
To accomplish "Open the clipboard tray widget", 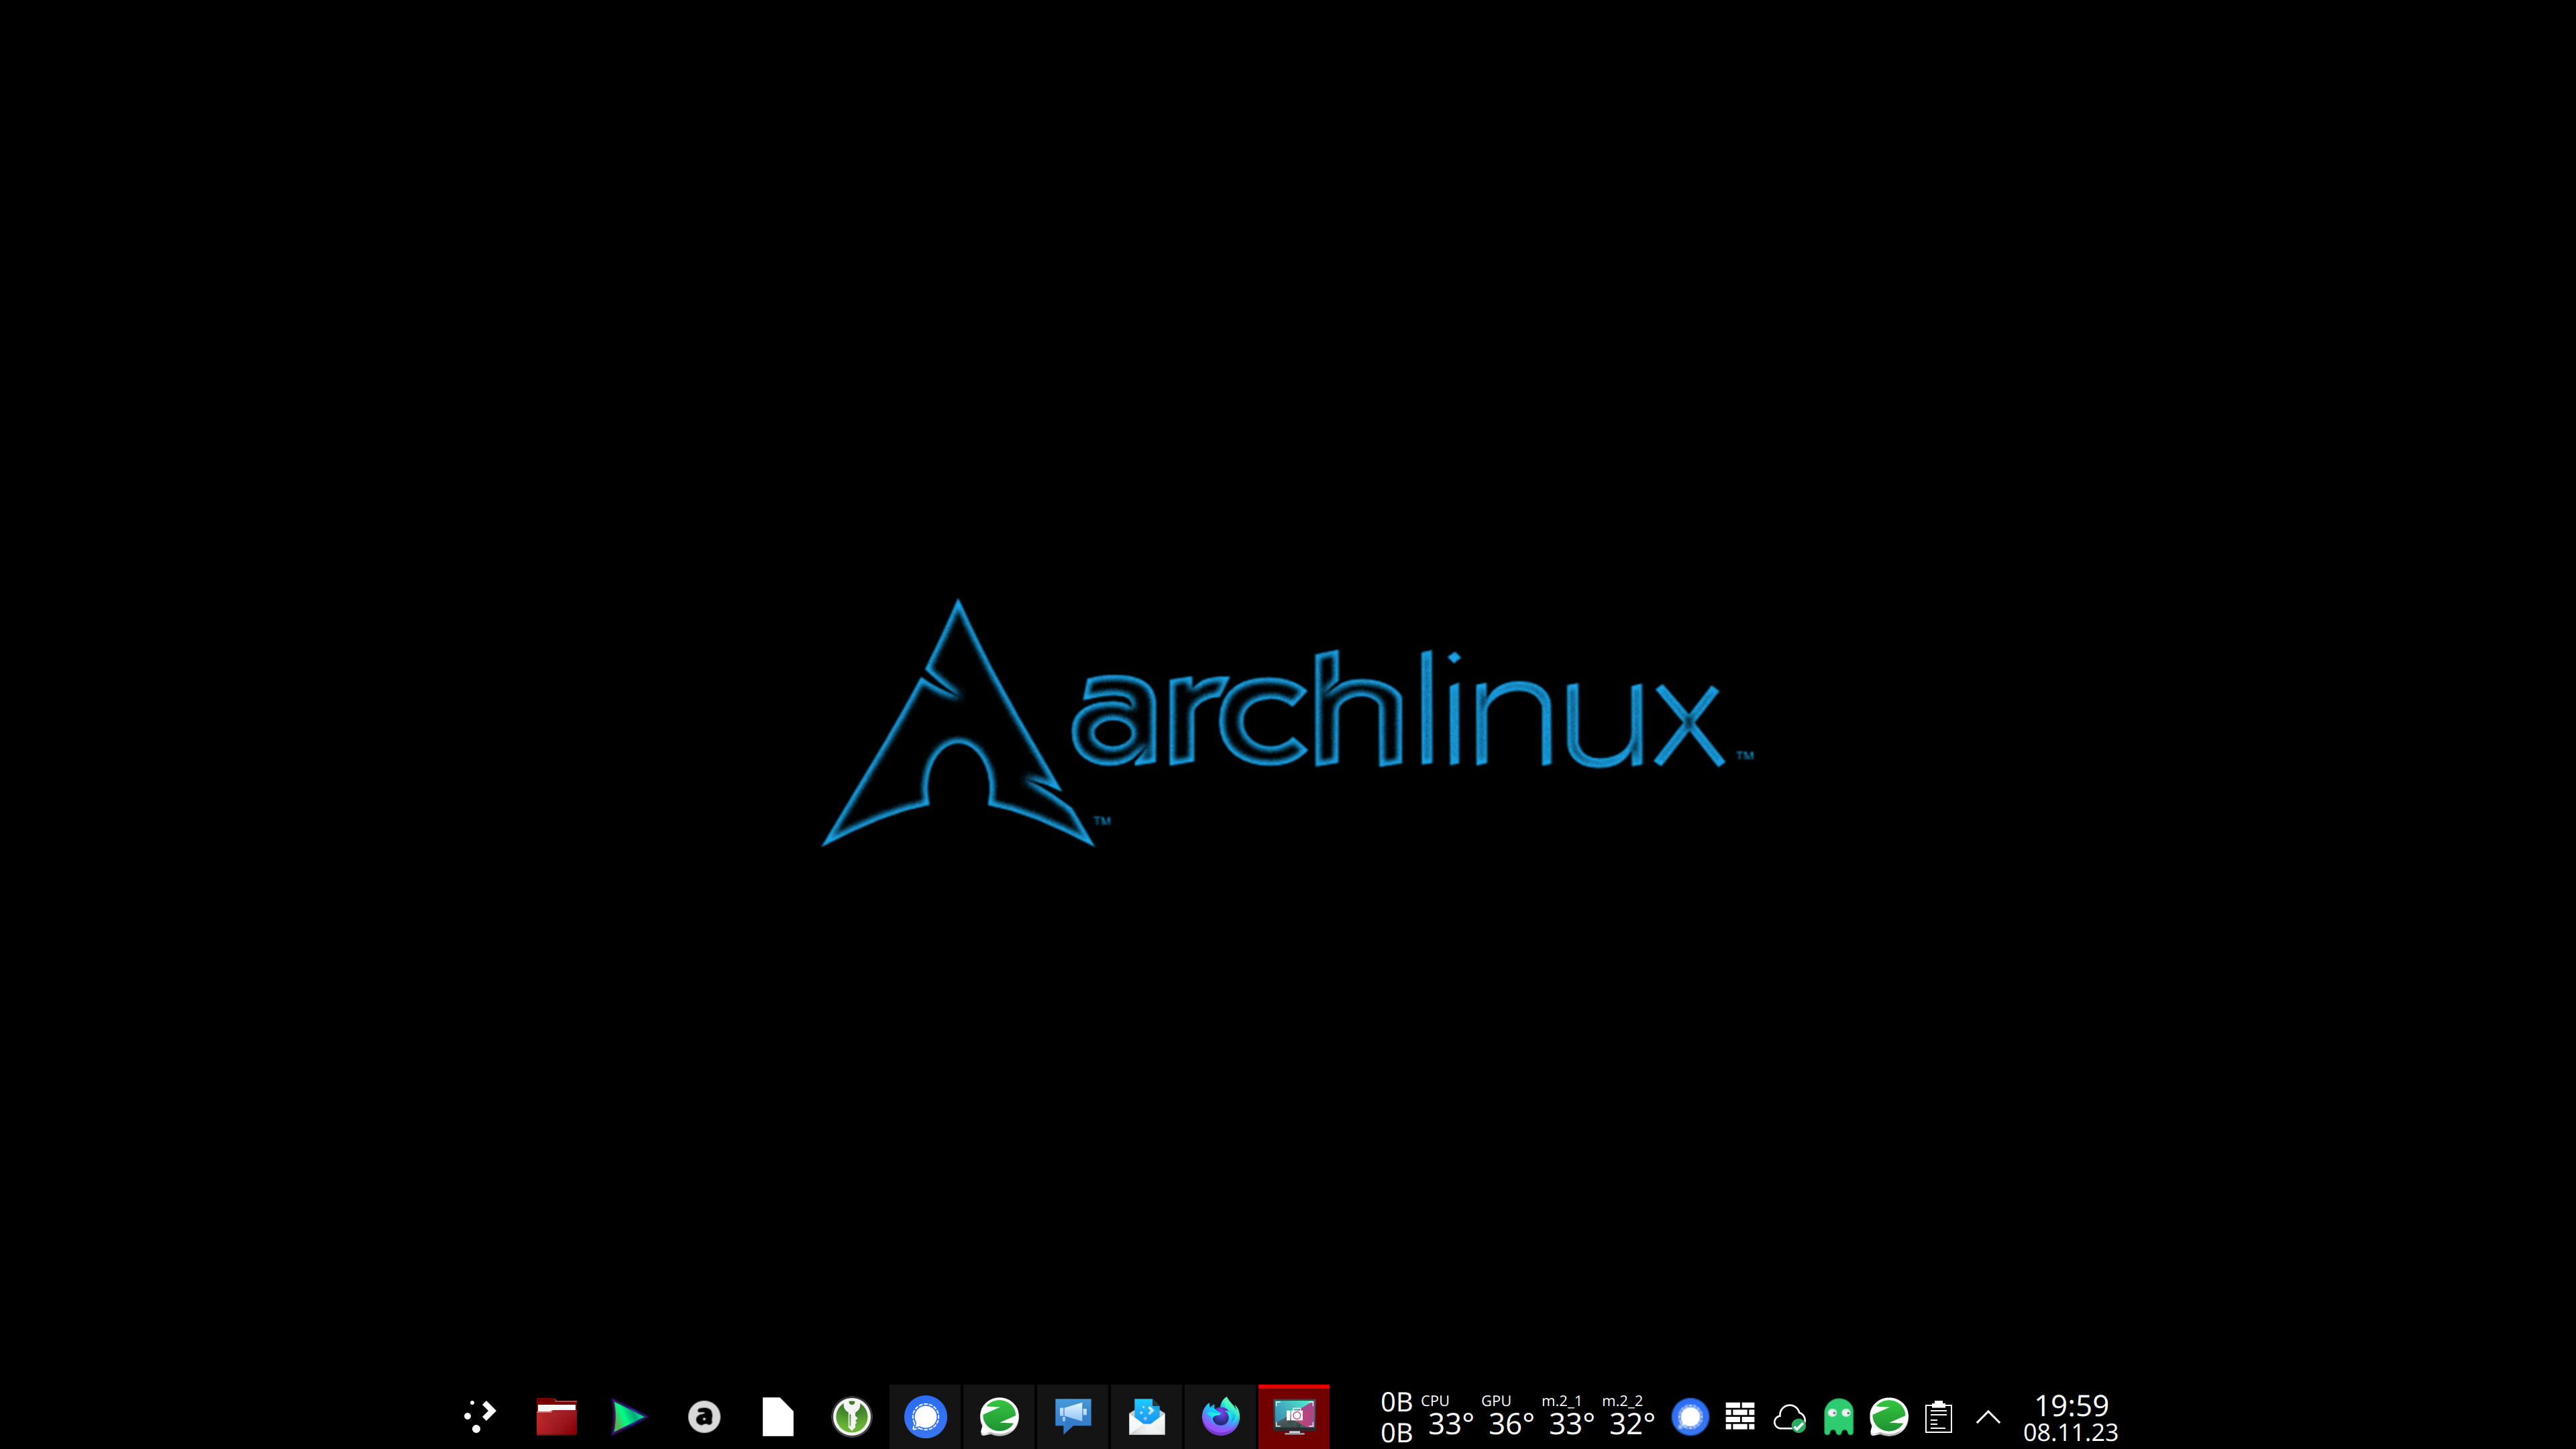I will [1938, 1416].
